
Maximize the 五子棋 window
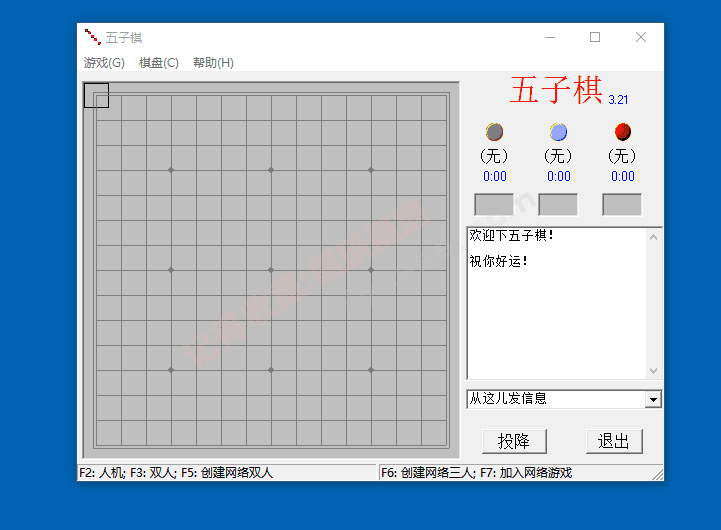595,37
